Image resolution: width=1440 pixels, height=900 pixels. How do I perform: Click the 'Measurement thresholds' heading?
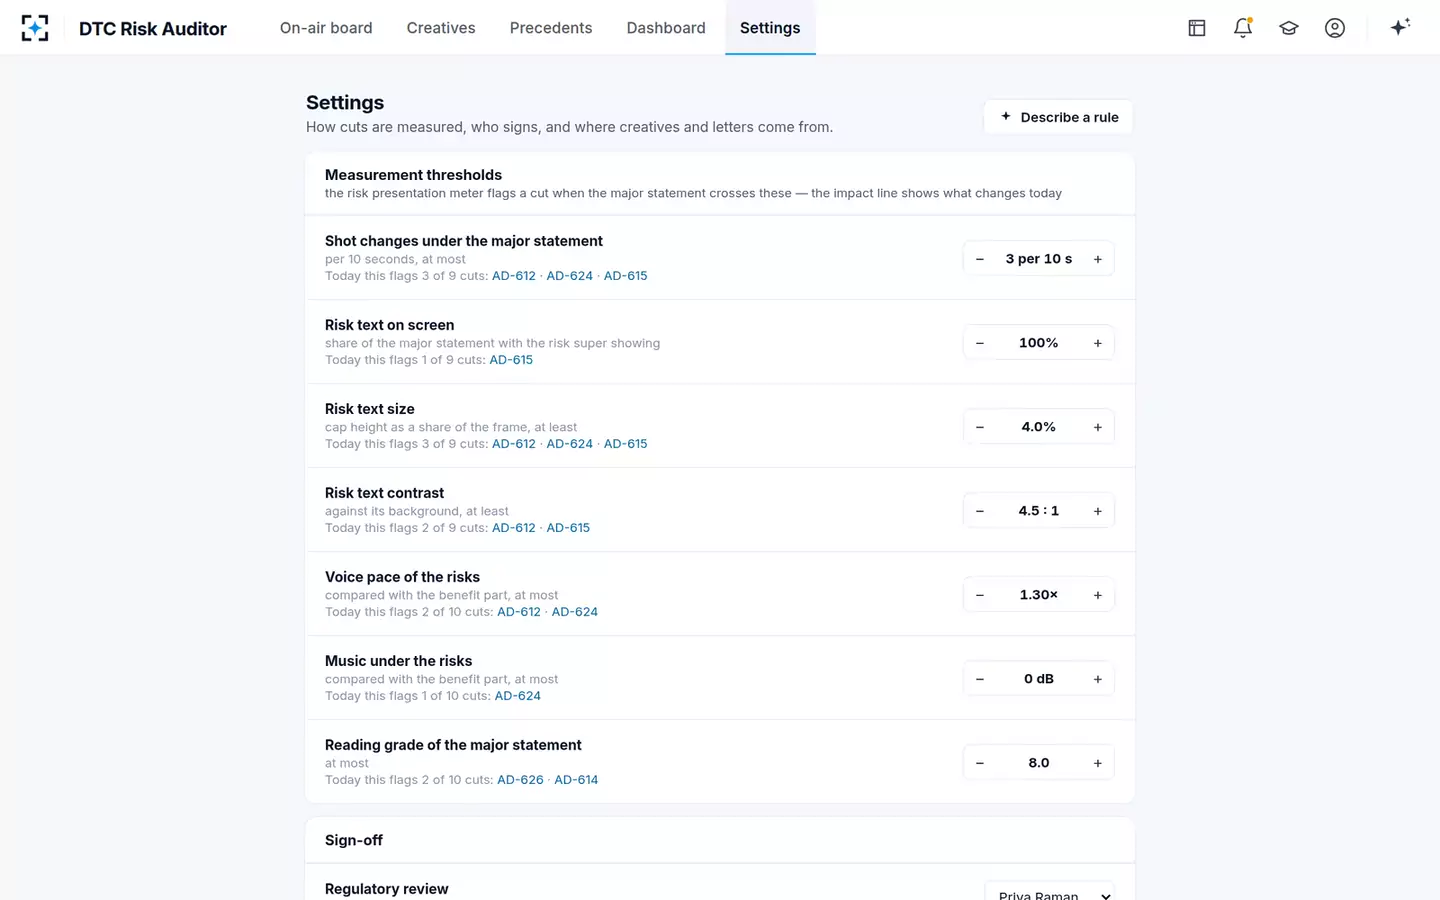tap(413, 175)
